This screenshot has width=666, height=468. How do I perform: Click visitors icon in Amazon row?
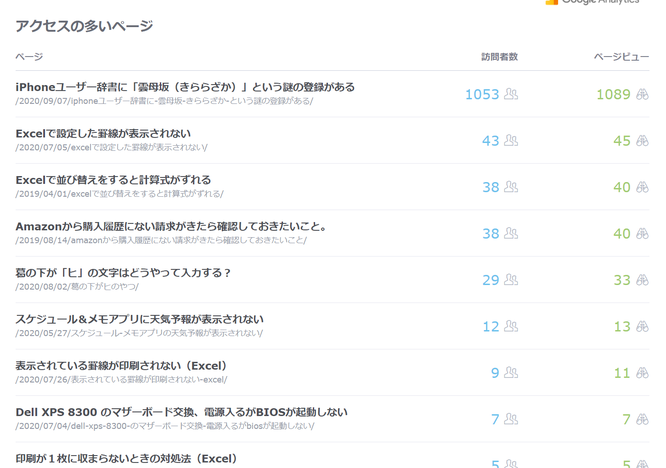coord(511,233)
